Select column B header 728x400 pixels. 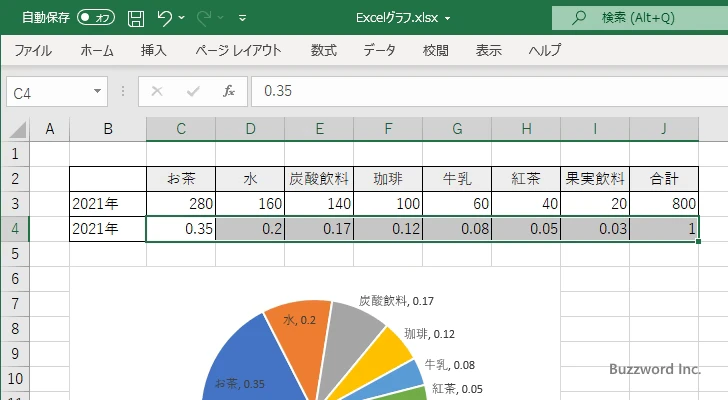108,129
